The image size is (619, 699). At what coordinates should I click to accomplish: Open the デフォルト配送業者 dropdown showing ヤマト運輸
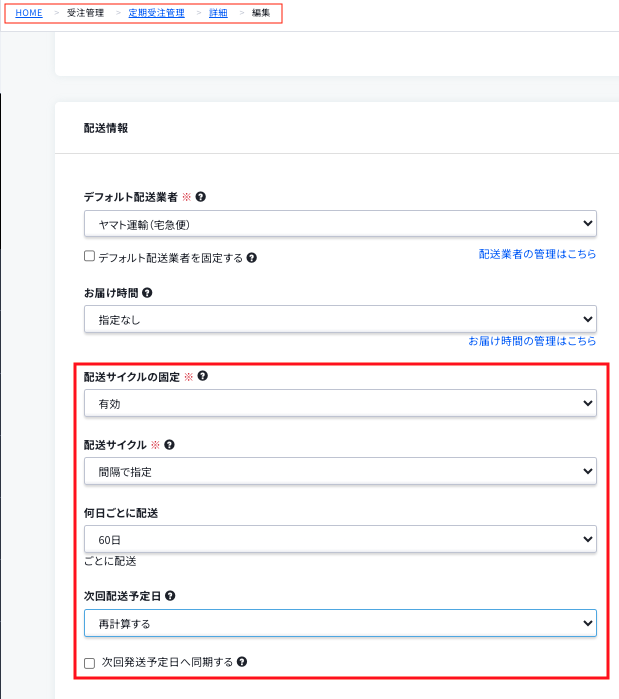click(340, 224)
